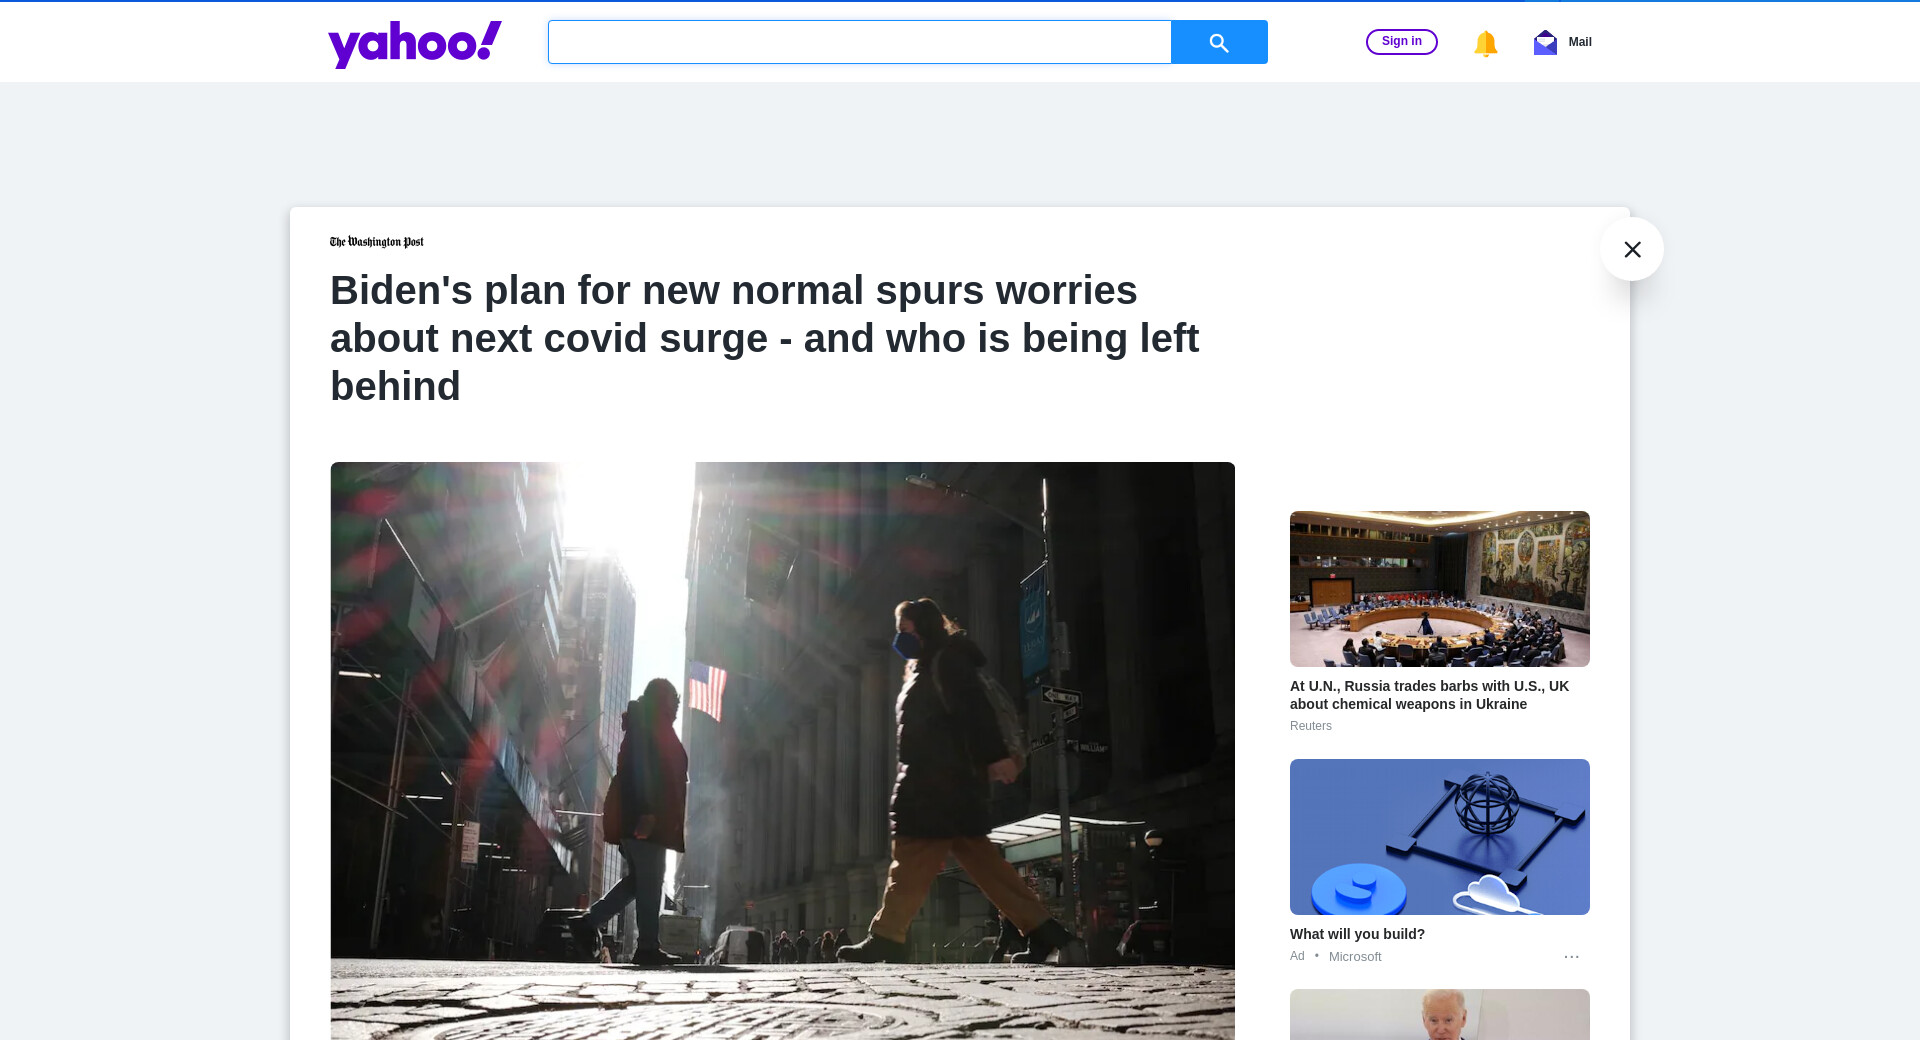
Task: Click the blue search magnifier button
Action: coord(1219,42)
